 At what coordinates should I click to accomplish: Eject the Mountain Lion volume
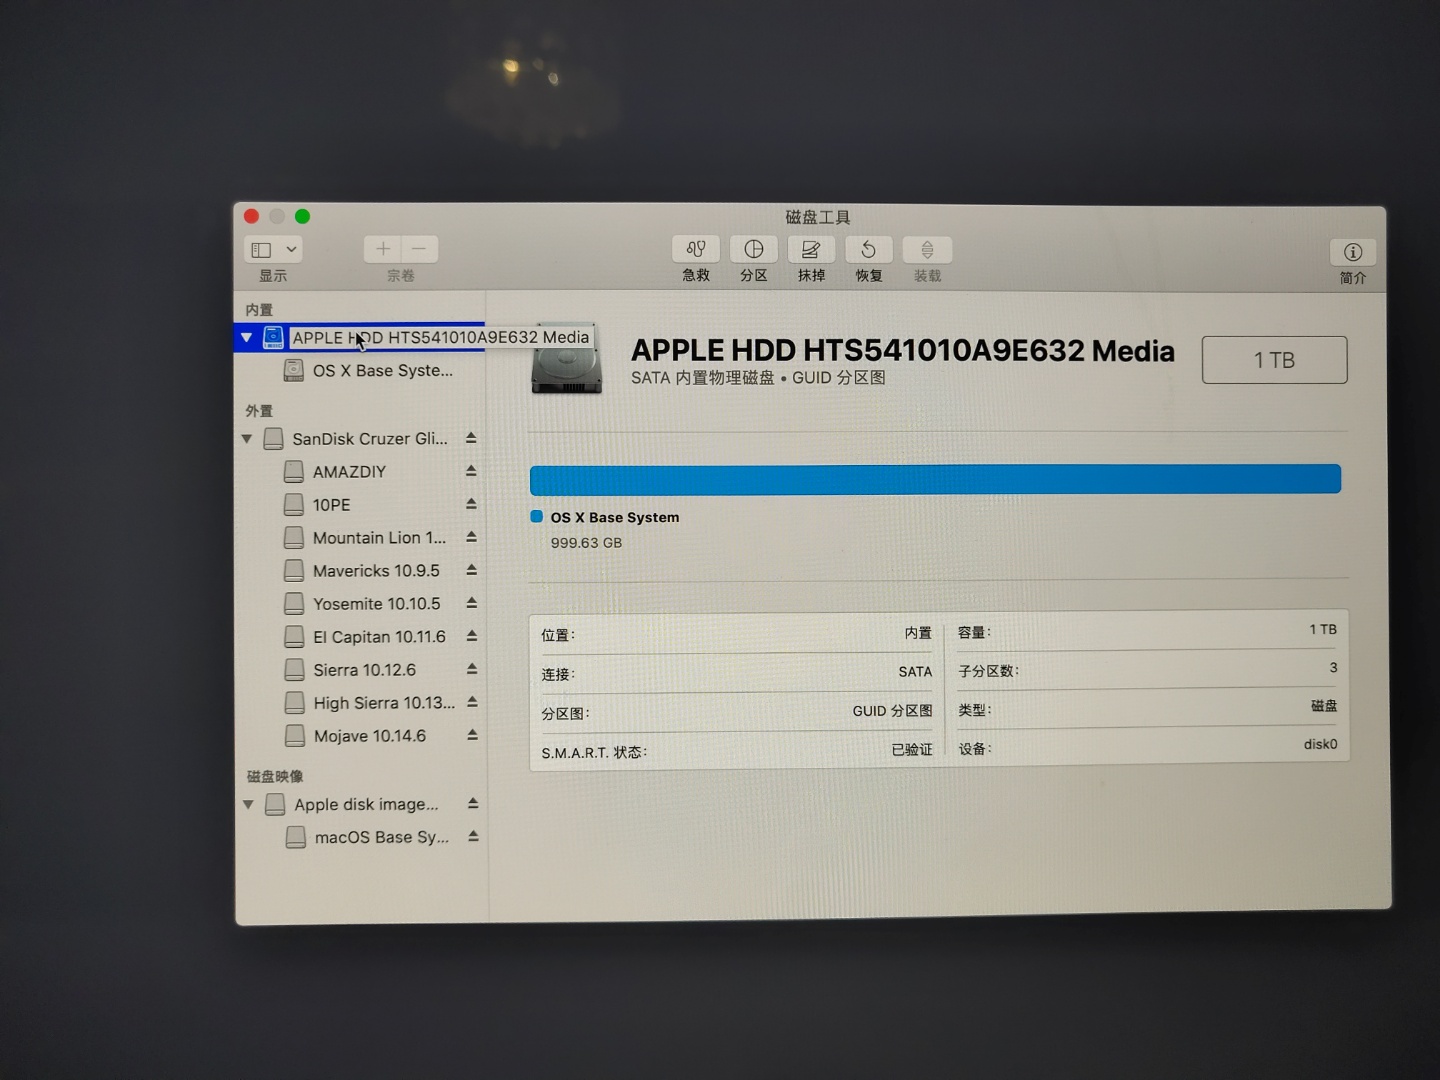[x=471, y=537]
